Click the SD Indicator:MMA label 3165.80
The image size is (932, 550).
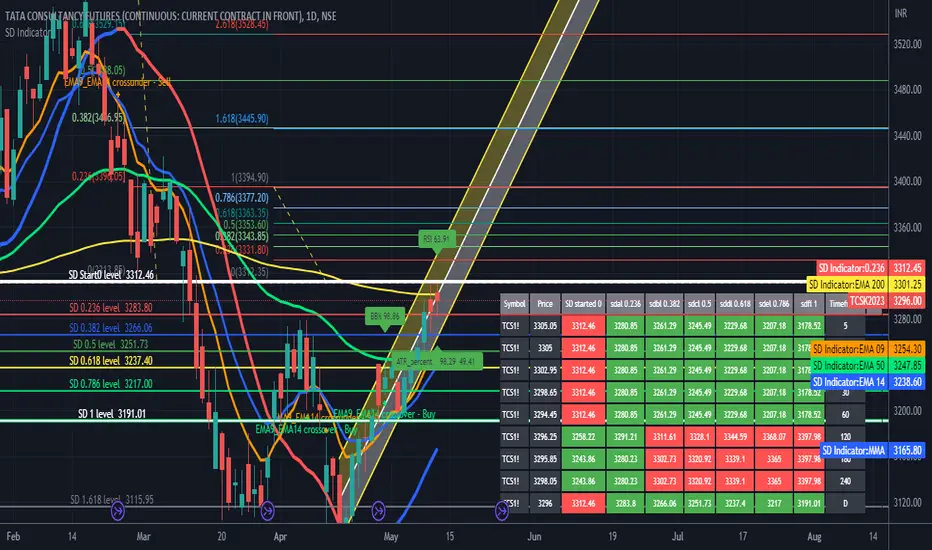[x=872, y=451]
